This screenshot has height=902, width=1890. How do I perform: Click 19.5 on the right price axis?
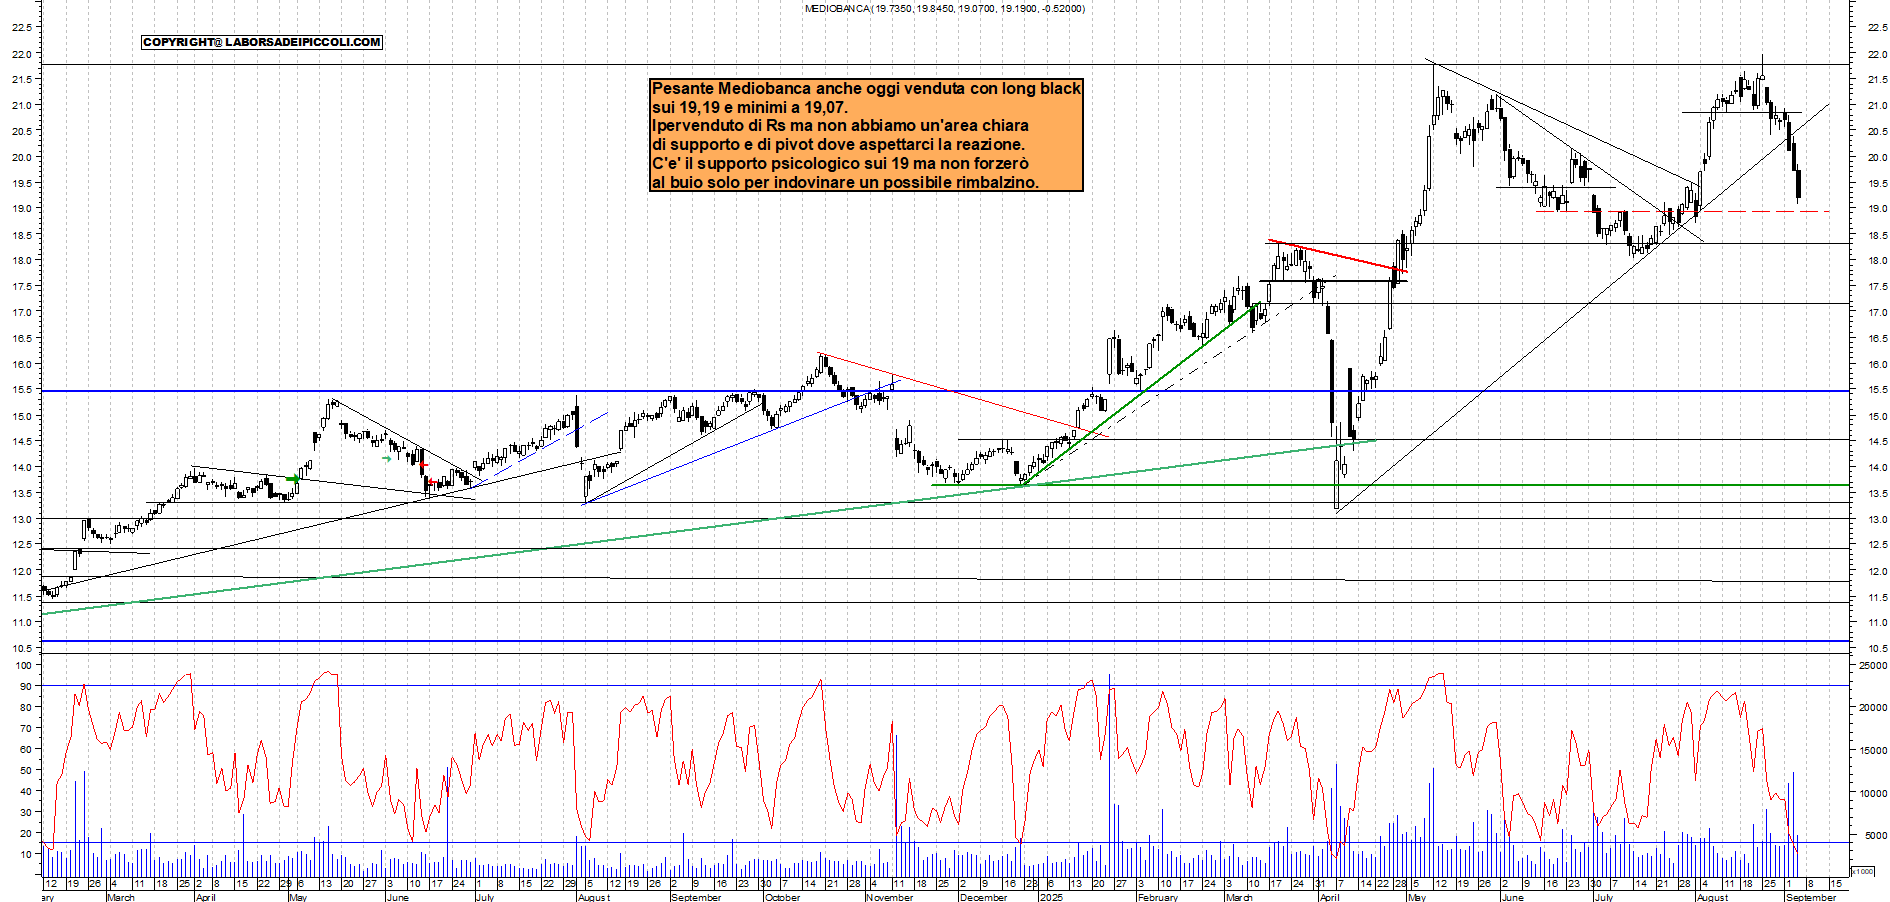(x=1876, y=183)
